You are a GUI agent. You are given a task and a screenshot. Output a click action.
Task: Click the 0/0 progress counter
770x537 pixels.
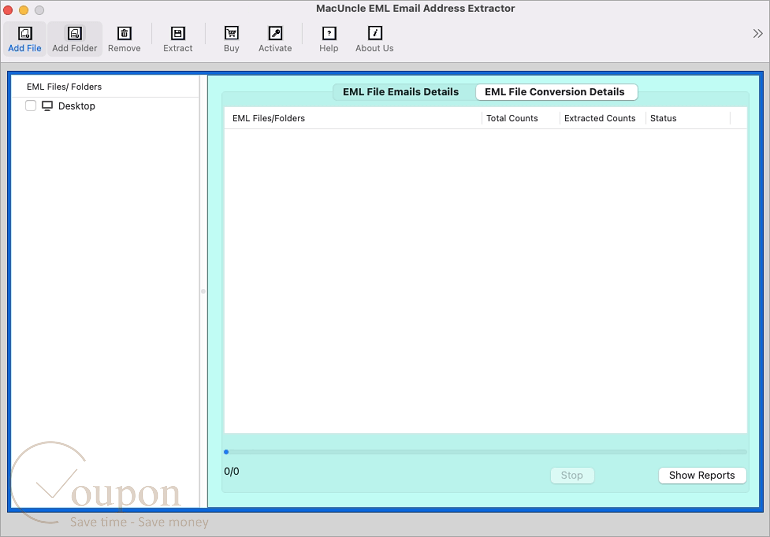point(231,471)
